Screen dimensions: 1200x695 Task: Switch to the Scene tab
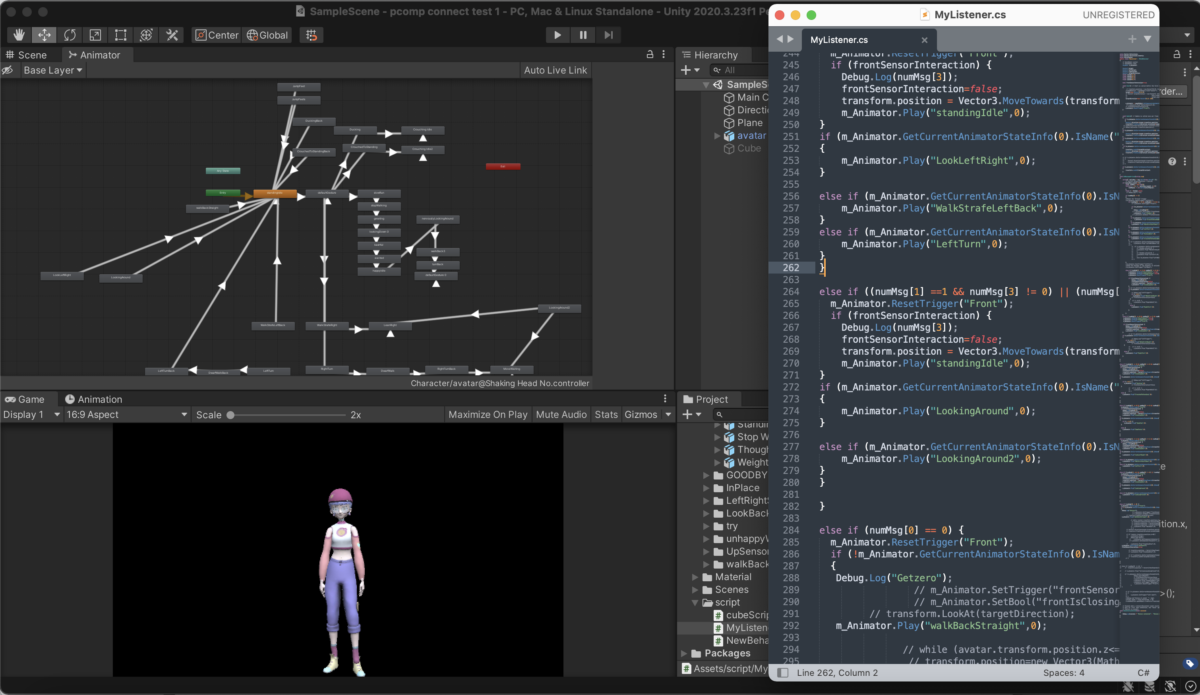tap(26, 55)
